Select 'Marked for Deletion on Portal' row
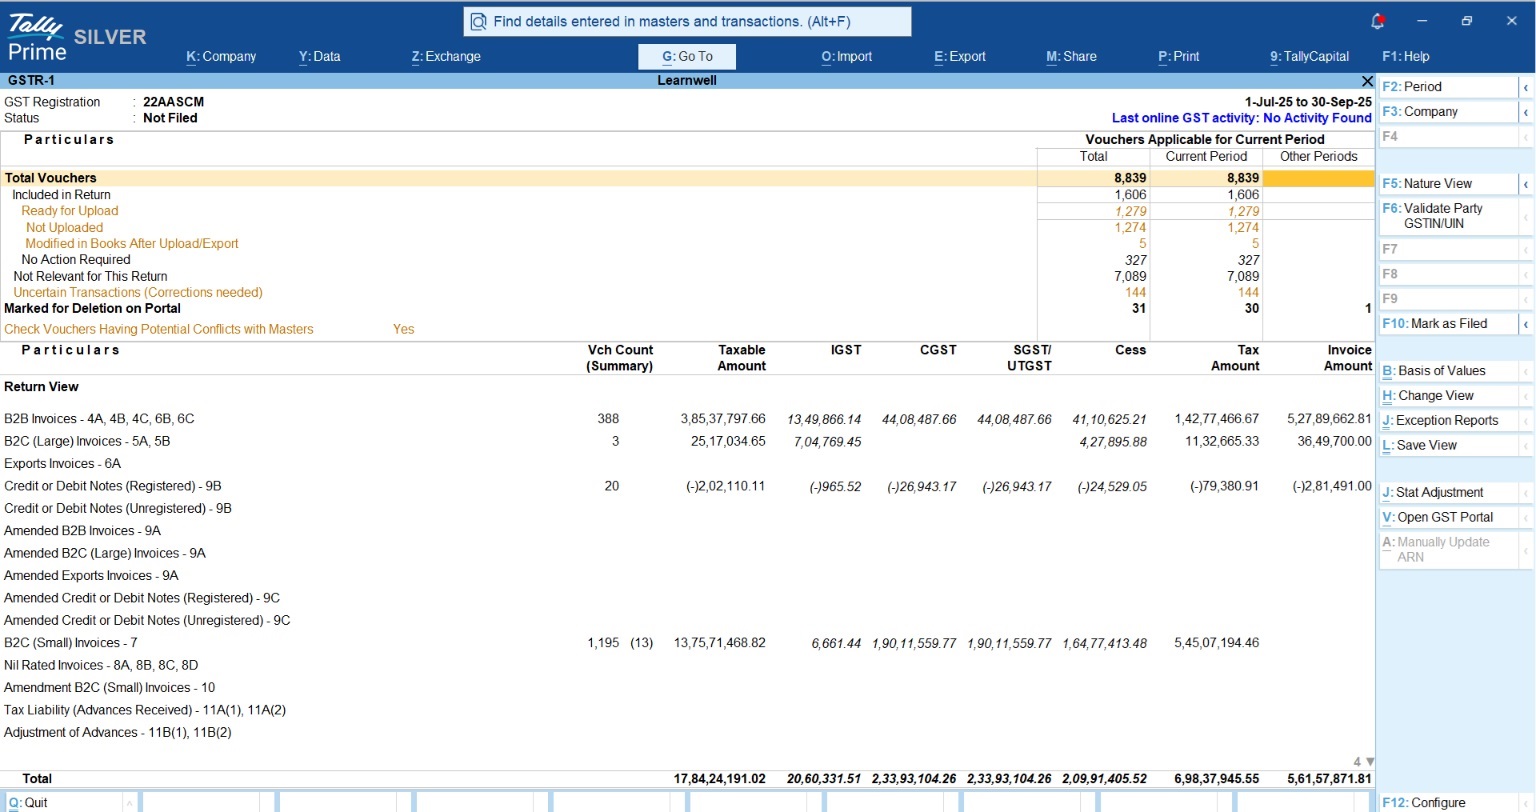The width and height of the screenshot is (1536, 812). [x=687, y=308]
